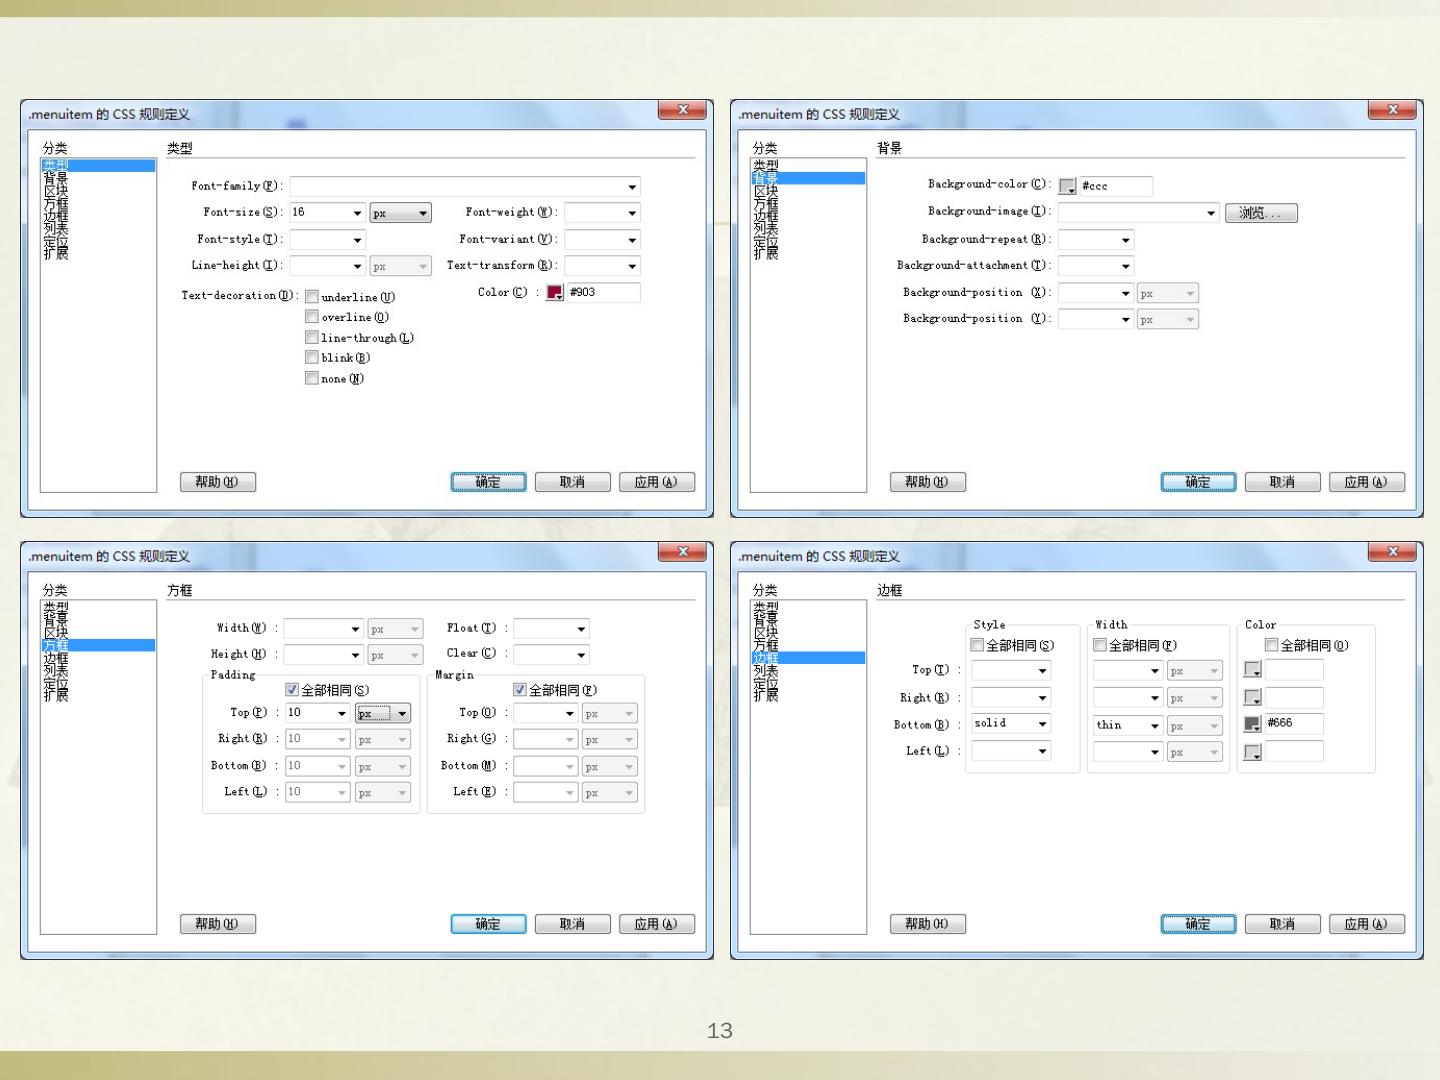
Task: Click 应用 (A) in the 类型 dialog
Action: (x=656, y=482)
